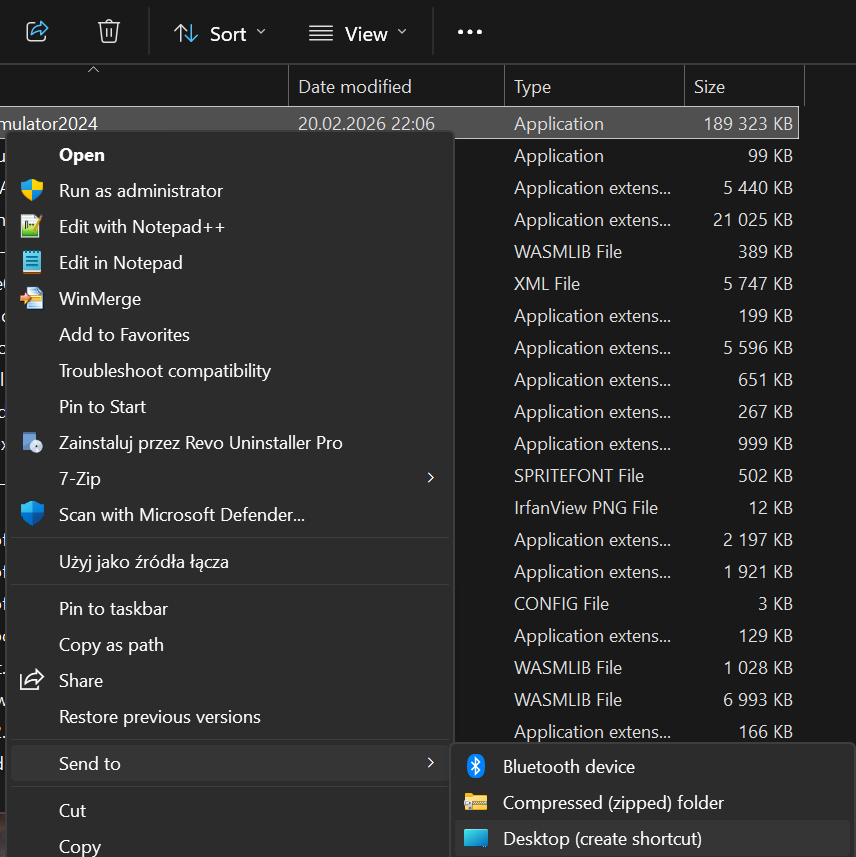Click the Bluetooth device icon
The image size is (856, 857).
tap(477, 767)
